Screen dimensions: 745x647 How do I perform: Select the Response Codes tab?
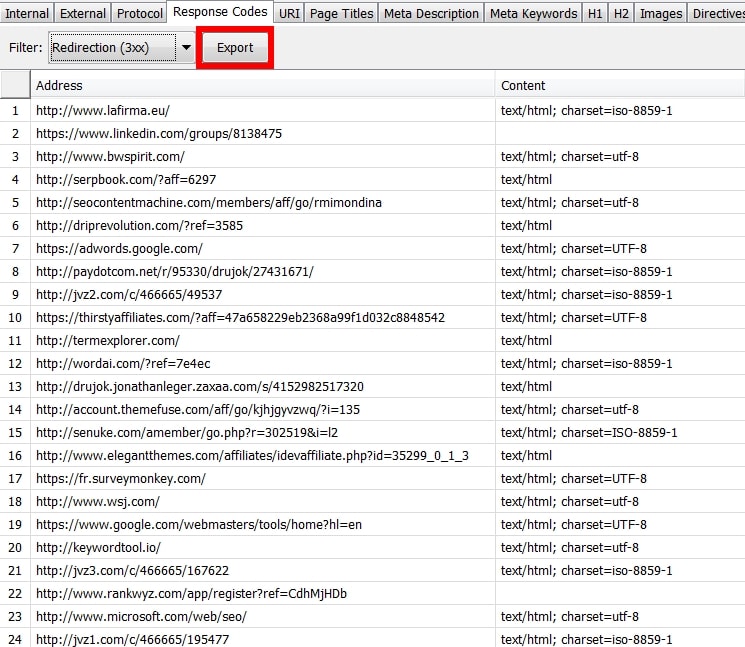[x=220, y=12]
